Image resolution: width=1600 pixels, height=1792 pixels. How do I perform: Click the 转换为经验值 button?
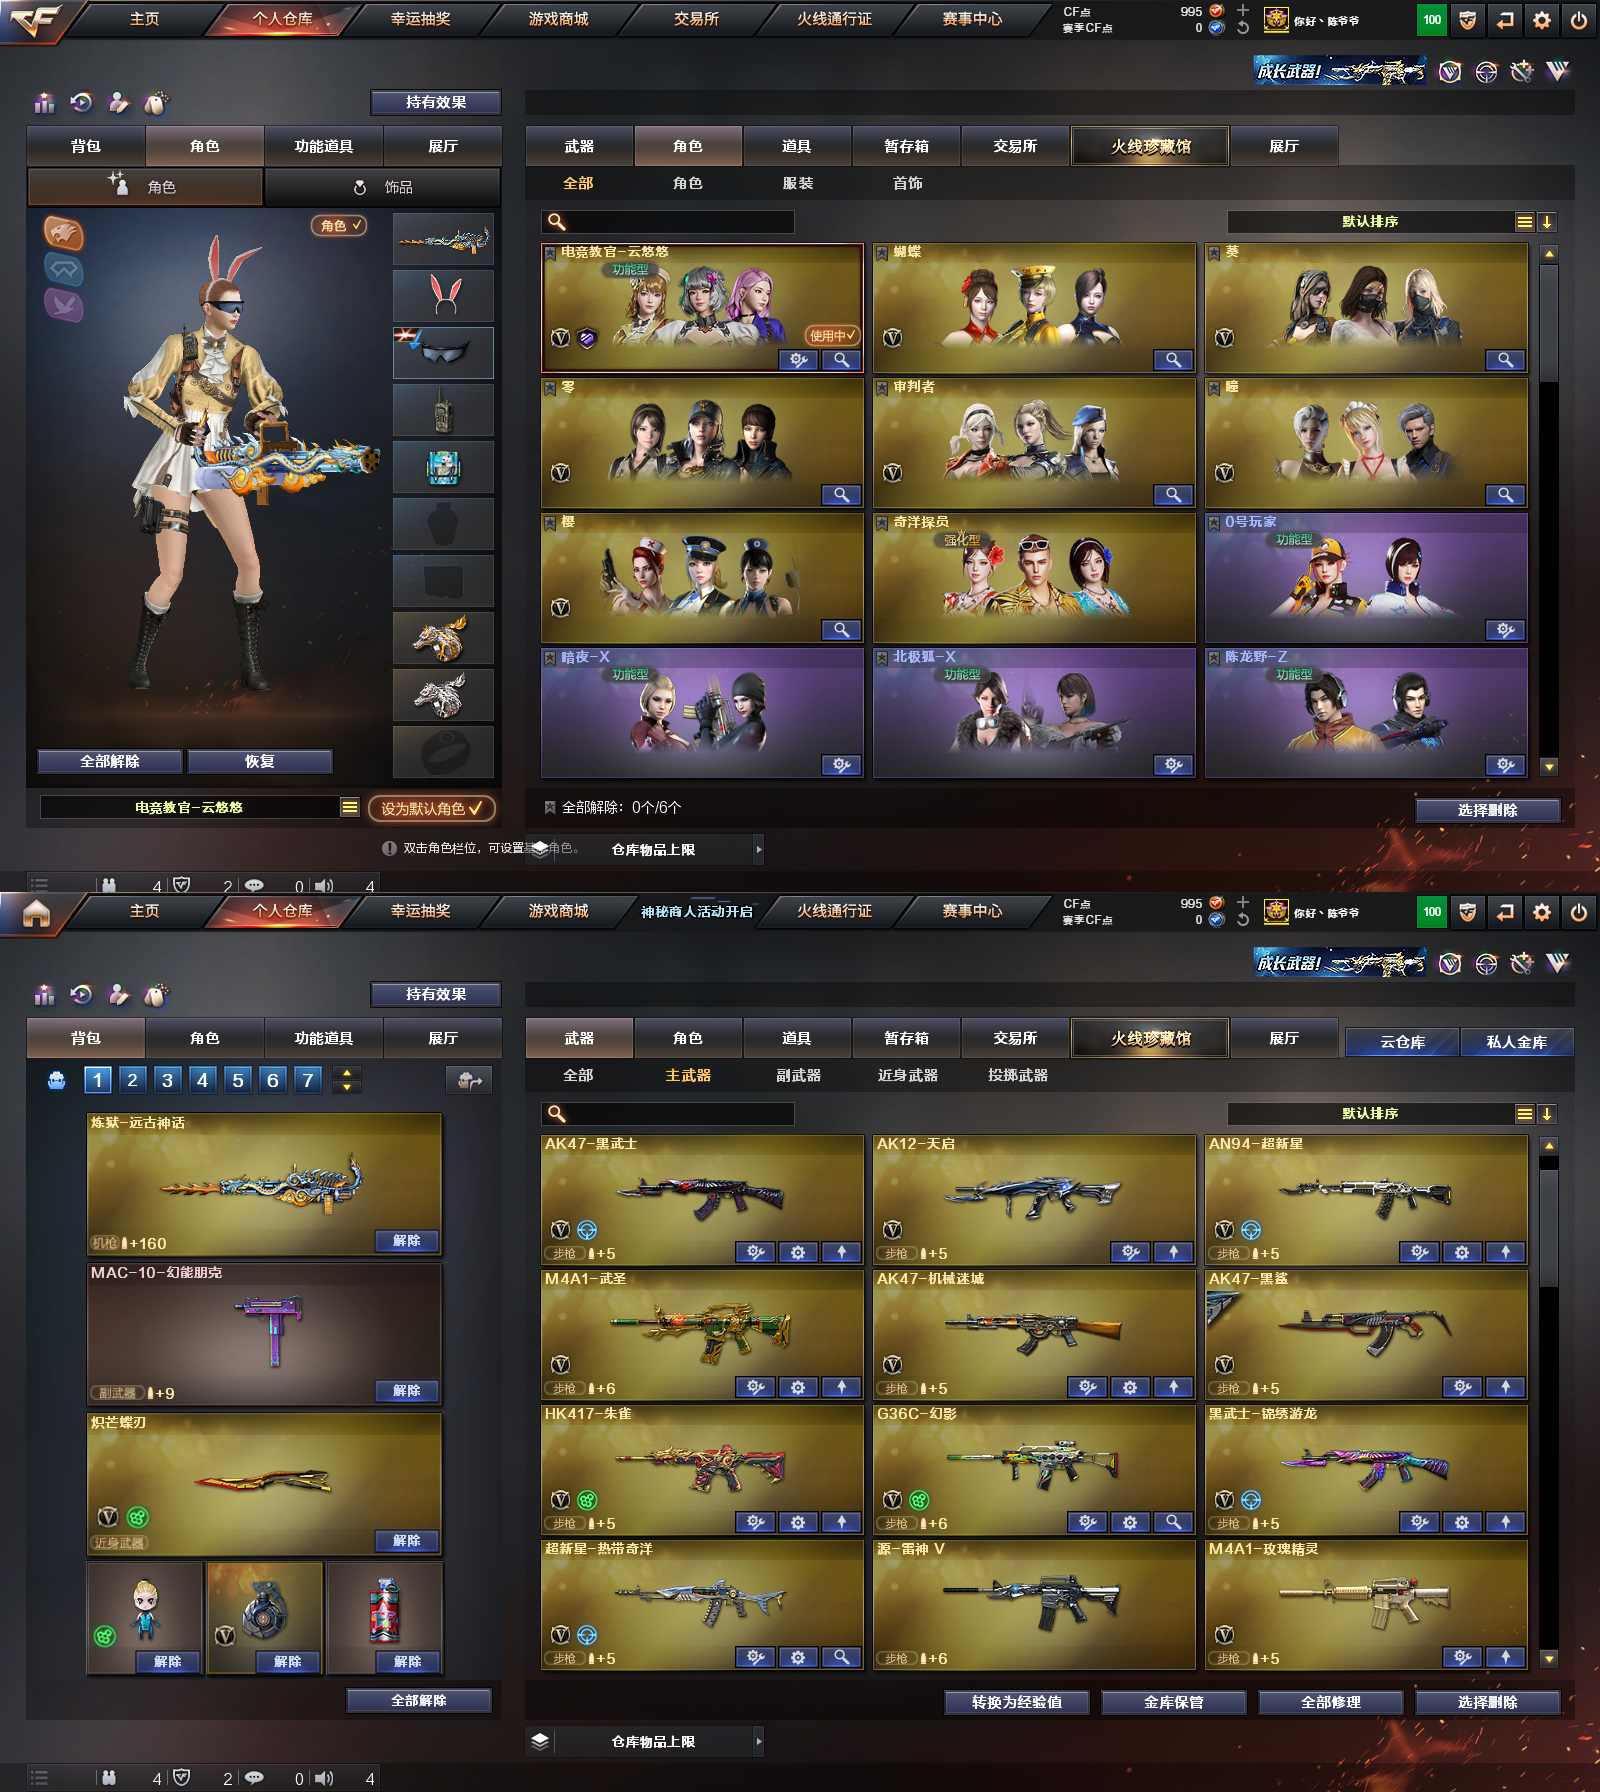1016,1702
